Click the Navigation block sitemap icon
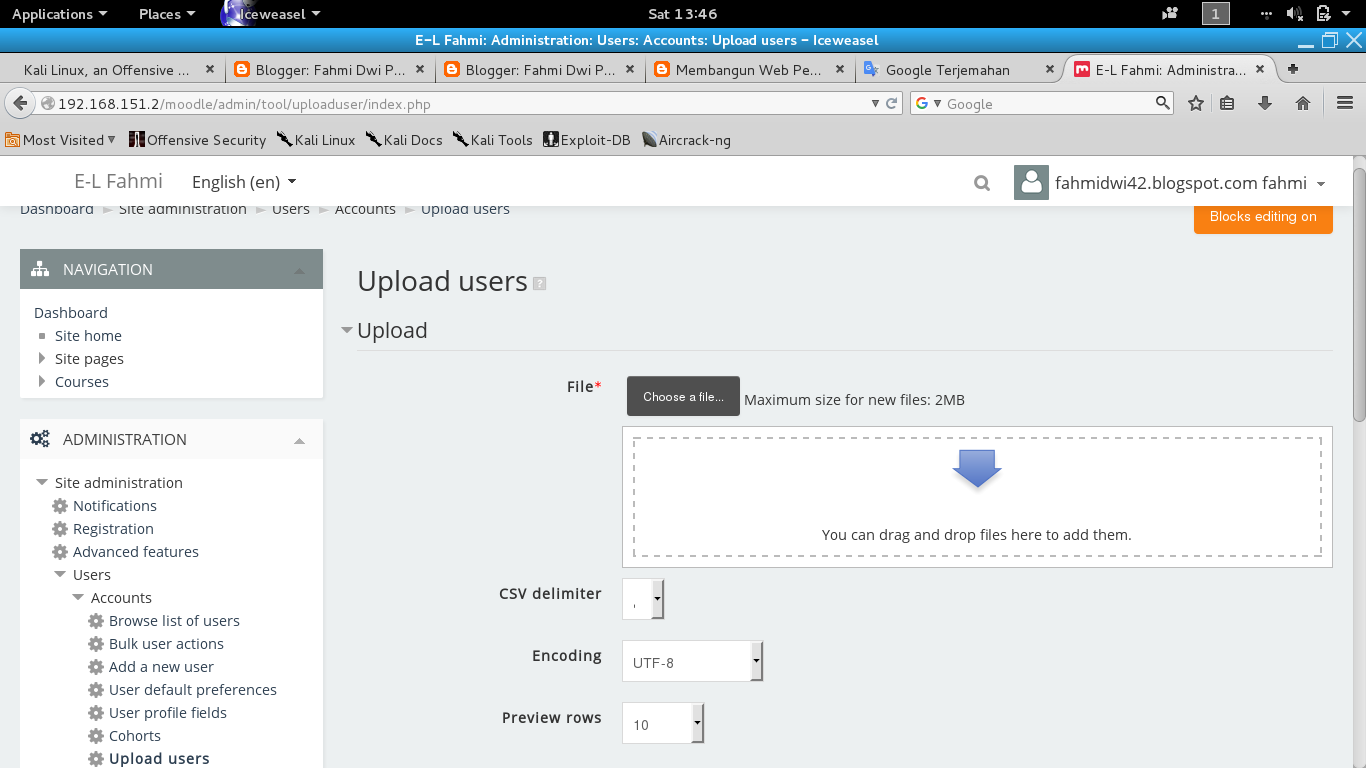Screen dimensions: 1366x768 39,268
